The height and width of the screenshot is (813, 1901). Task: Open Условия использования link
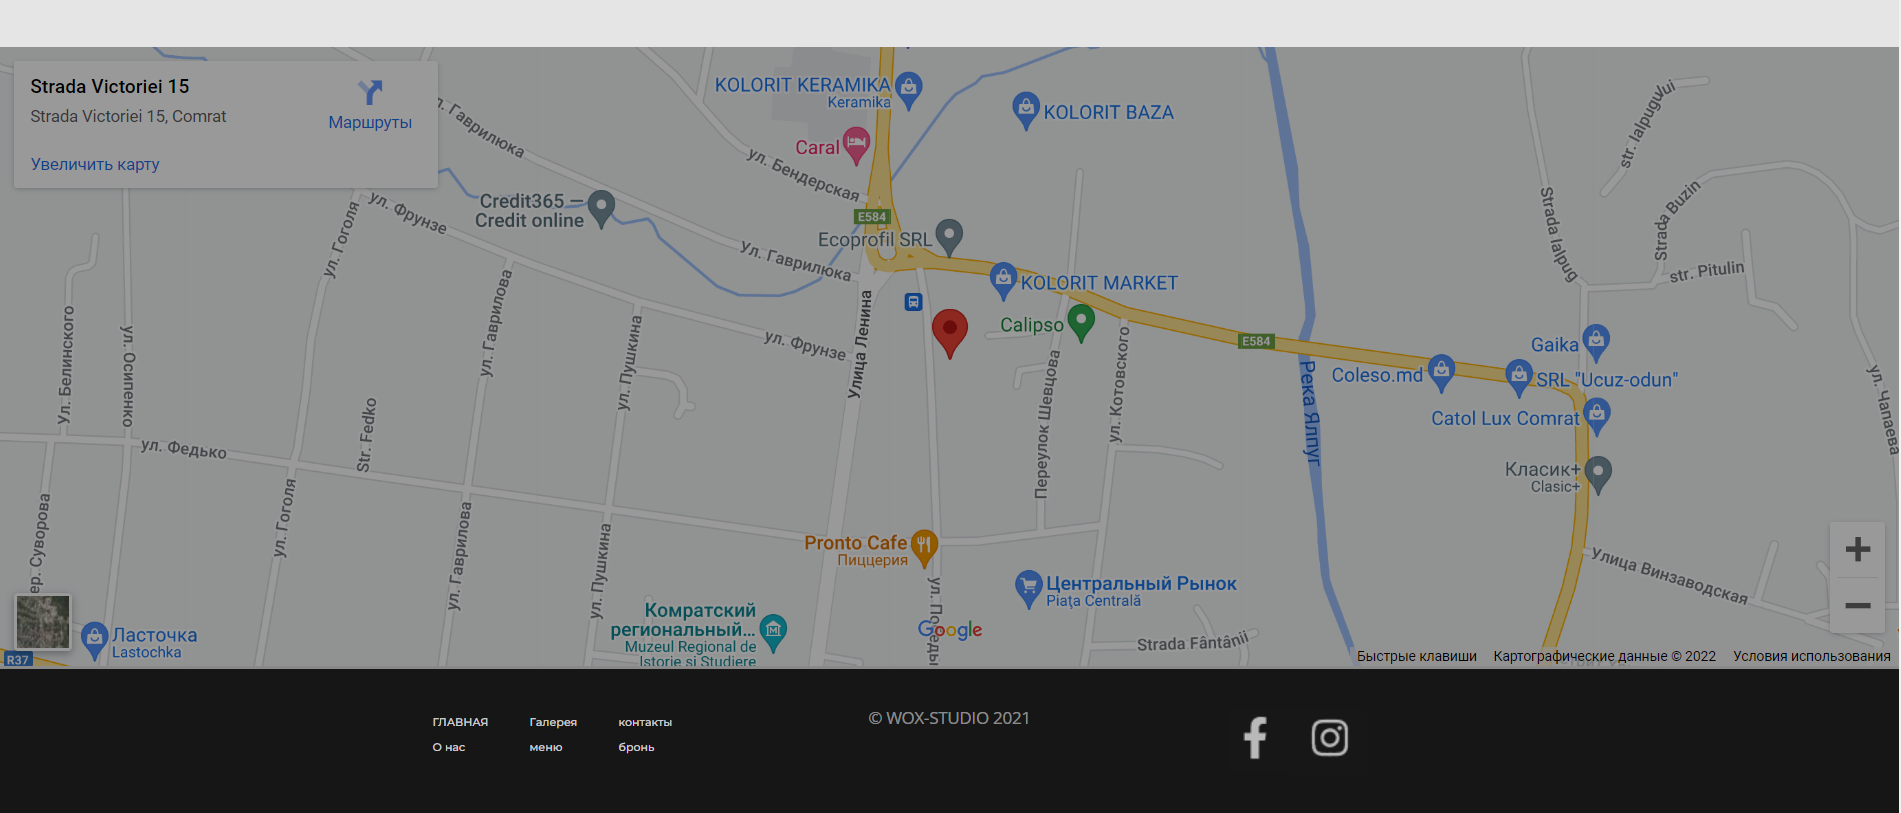tap(1812, 656)
